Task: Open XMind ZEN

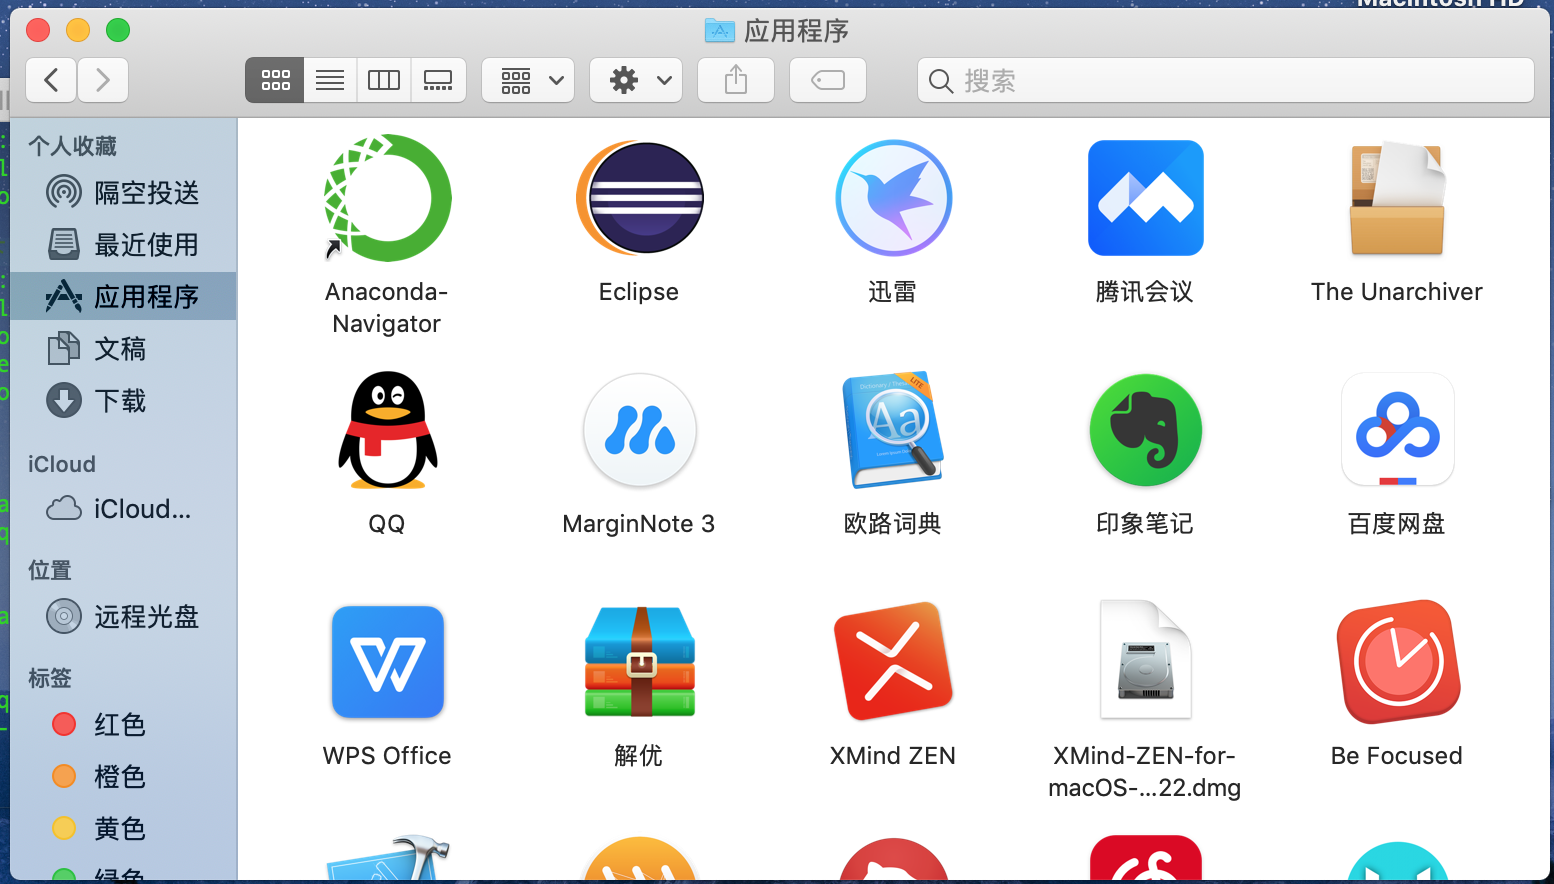Action: coord(893,662)
